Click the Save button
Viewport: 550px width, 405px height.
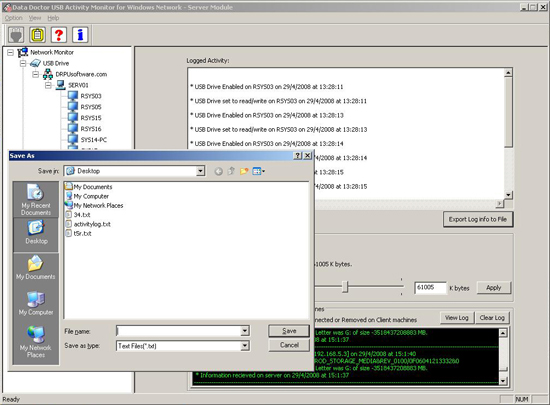tap(289, 331)
